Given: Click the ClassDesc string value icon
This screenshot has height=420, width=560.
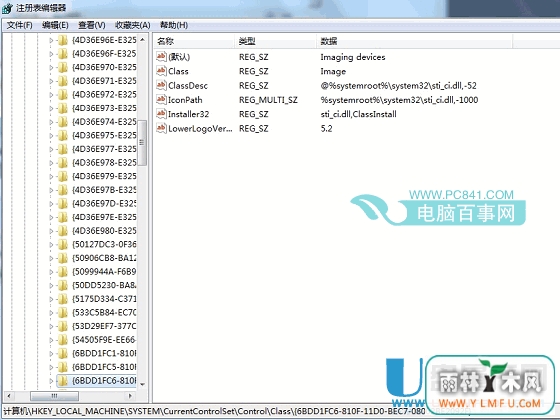Looking at the screenshot, I should (161, 85).
